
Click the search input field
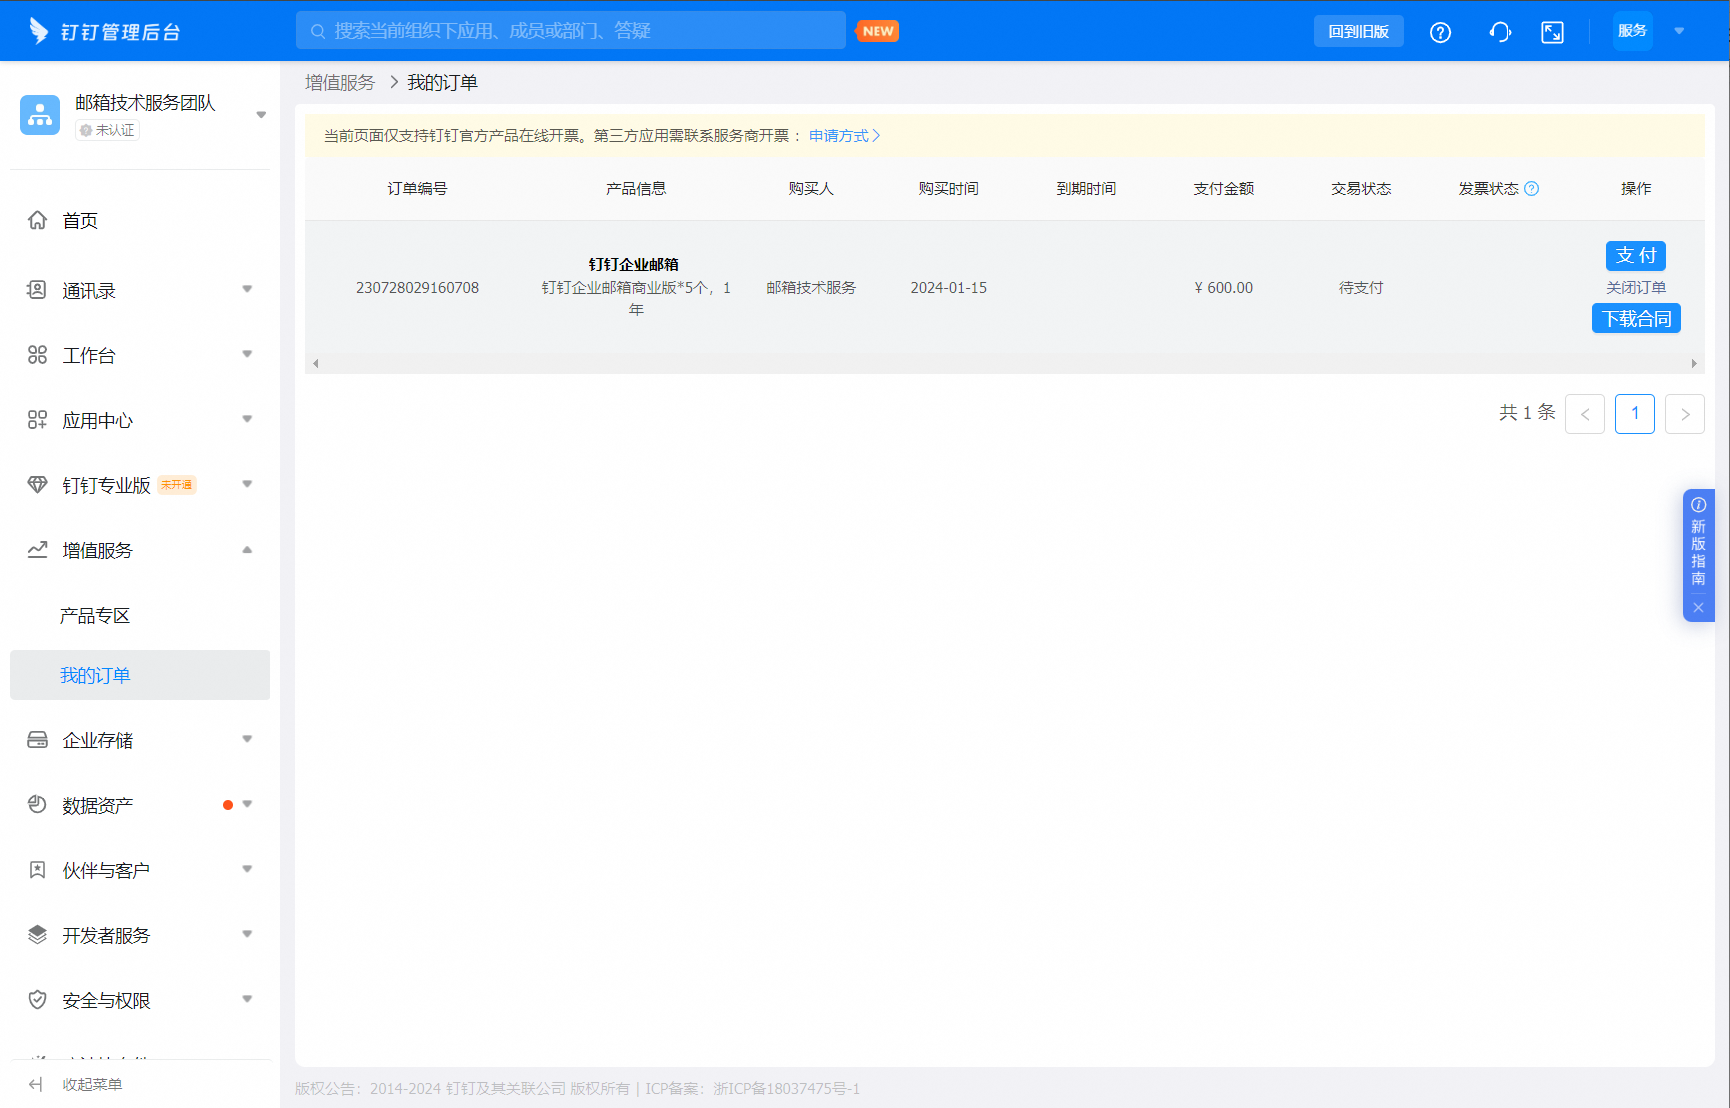571,31
